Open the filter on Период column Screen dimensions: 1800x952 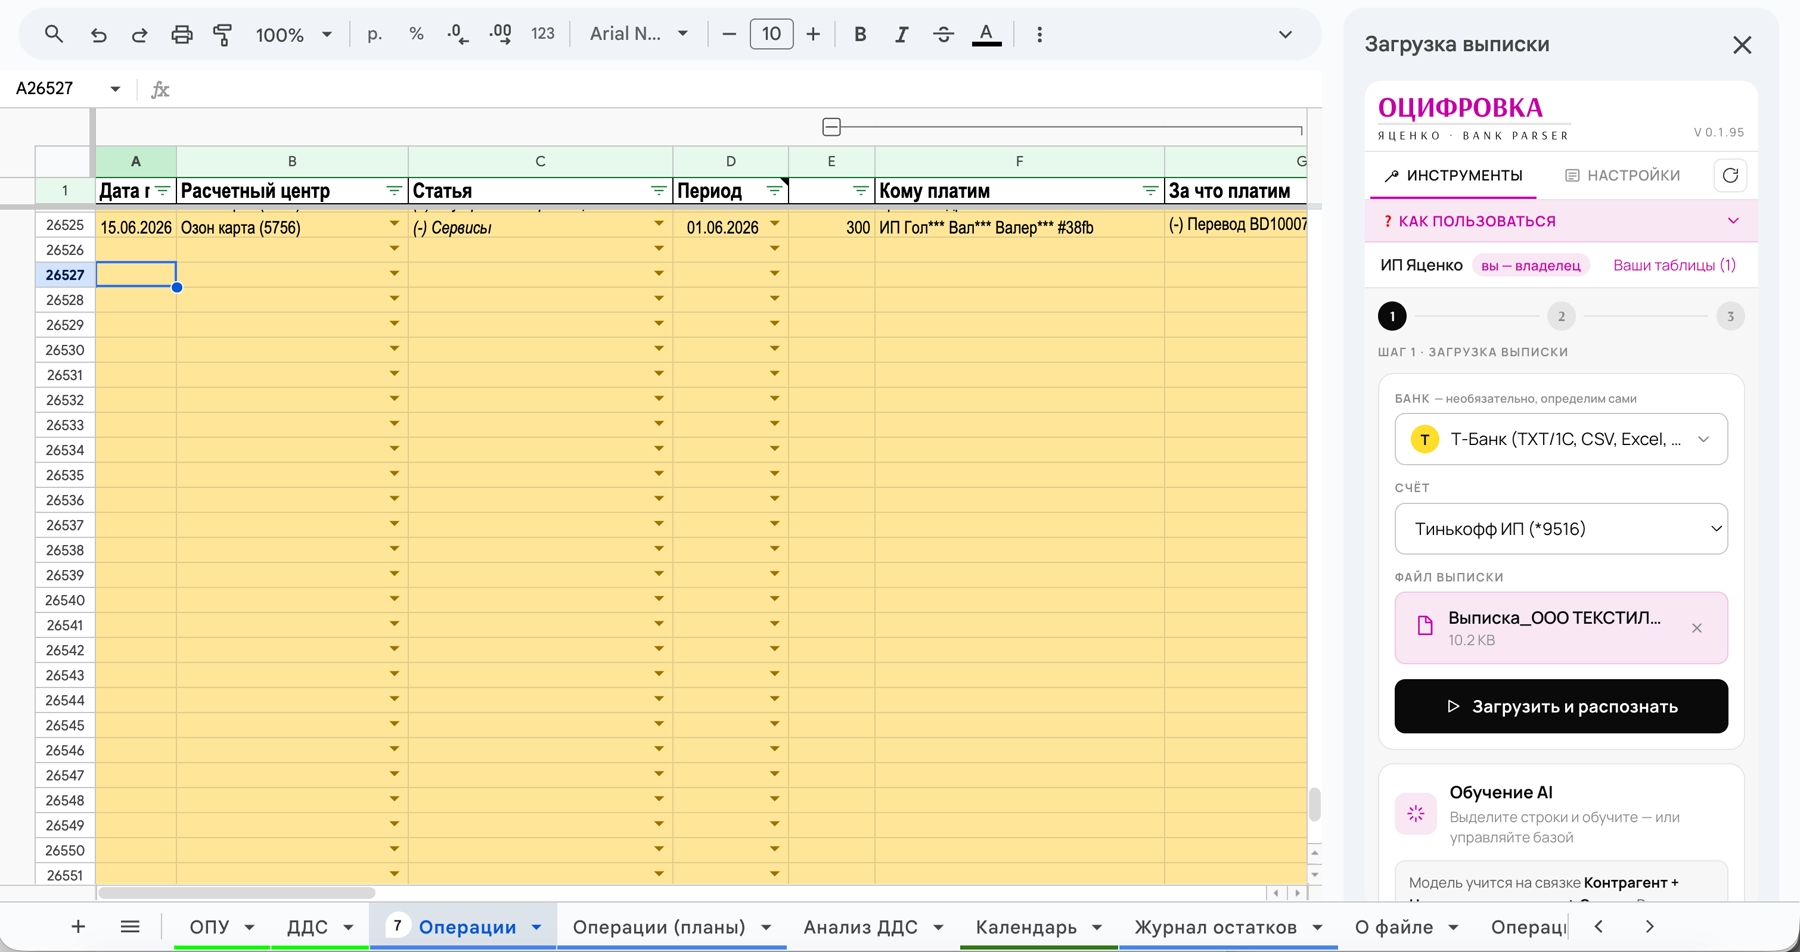coord(774,190)
